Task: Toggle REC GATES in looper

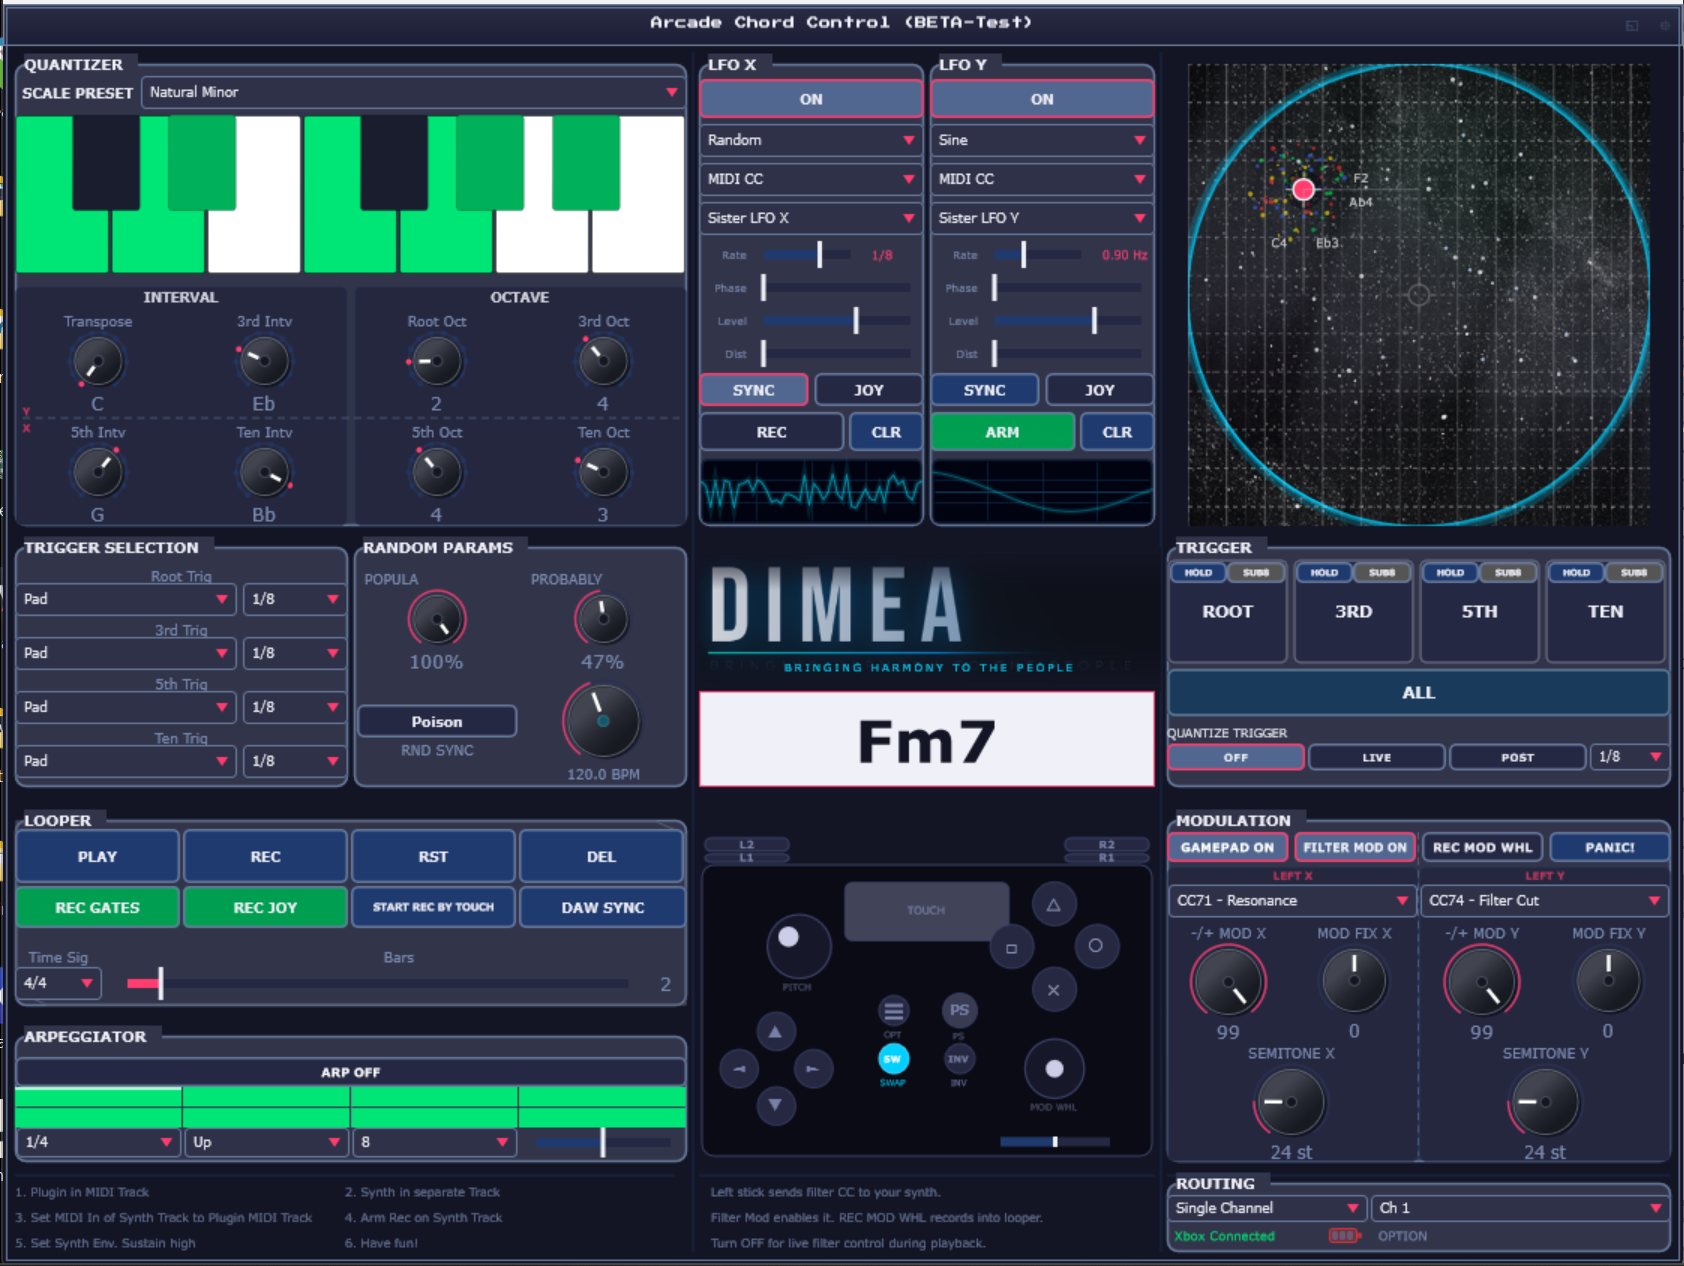Action: tap(98, 907)
